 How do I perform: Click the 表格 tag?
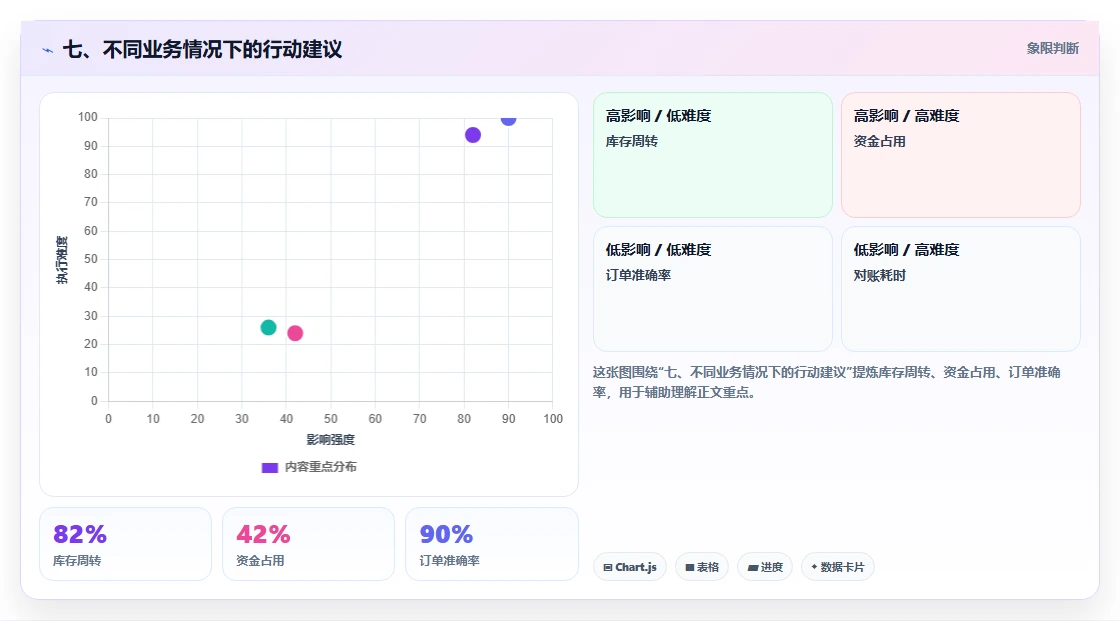click(702, 567)
